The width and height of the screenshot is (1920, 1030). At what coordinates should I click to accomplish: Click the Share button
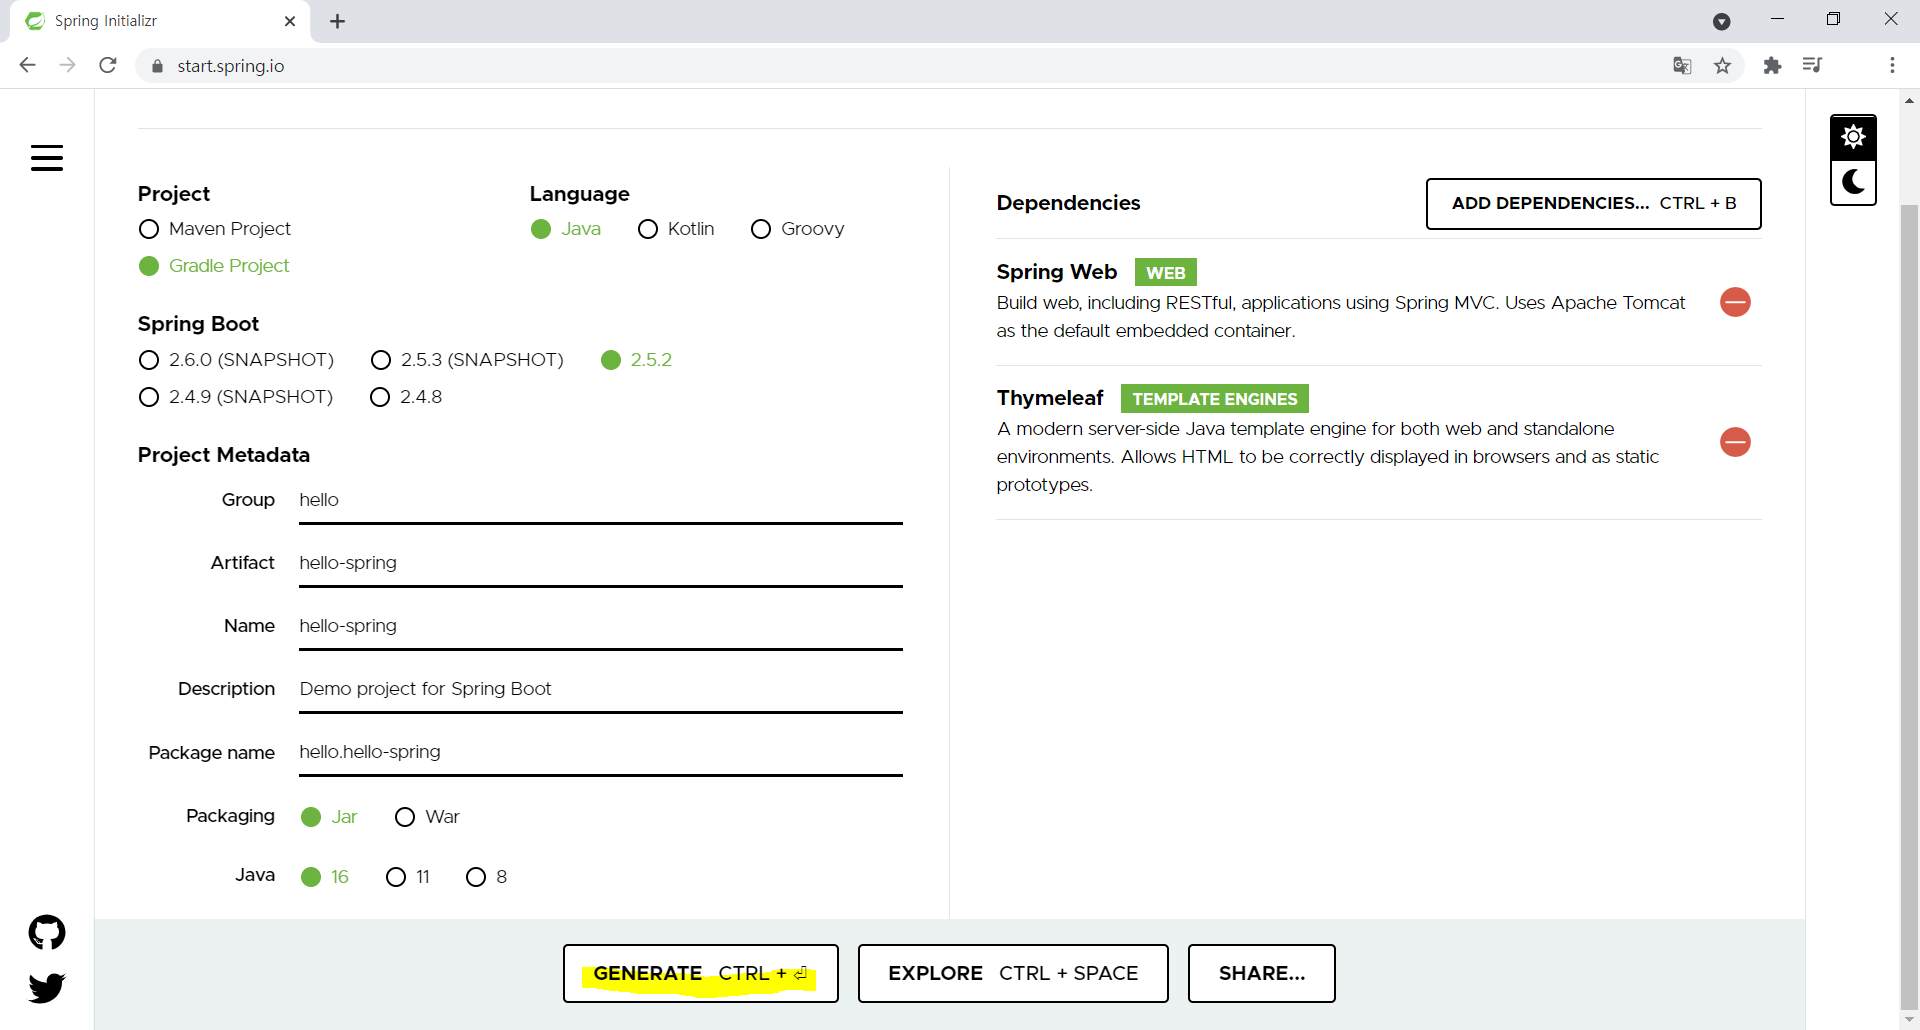click(1261, 973)
